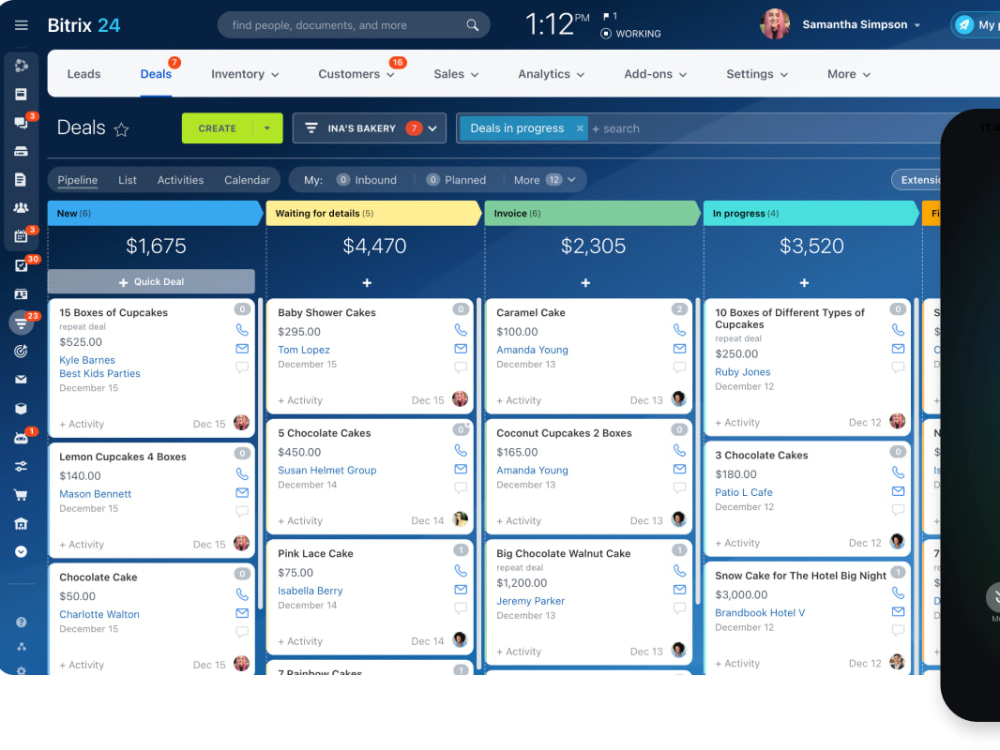Viewport: 1000px width, 750px height.
Task: Open Samantha Simpson user menu
Action: [861, 25]
